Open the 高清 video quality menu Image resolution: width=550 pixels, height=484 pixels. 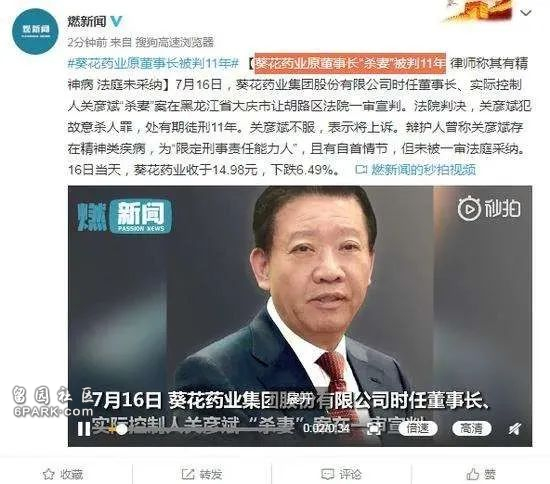click(x=471, y=428)
